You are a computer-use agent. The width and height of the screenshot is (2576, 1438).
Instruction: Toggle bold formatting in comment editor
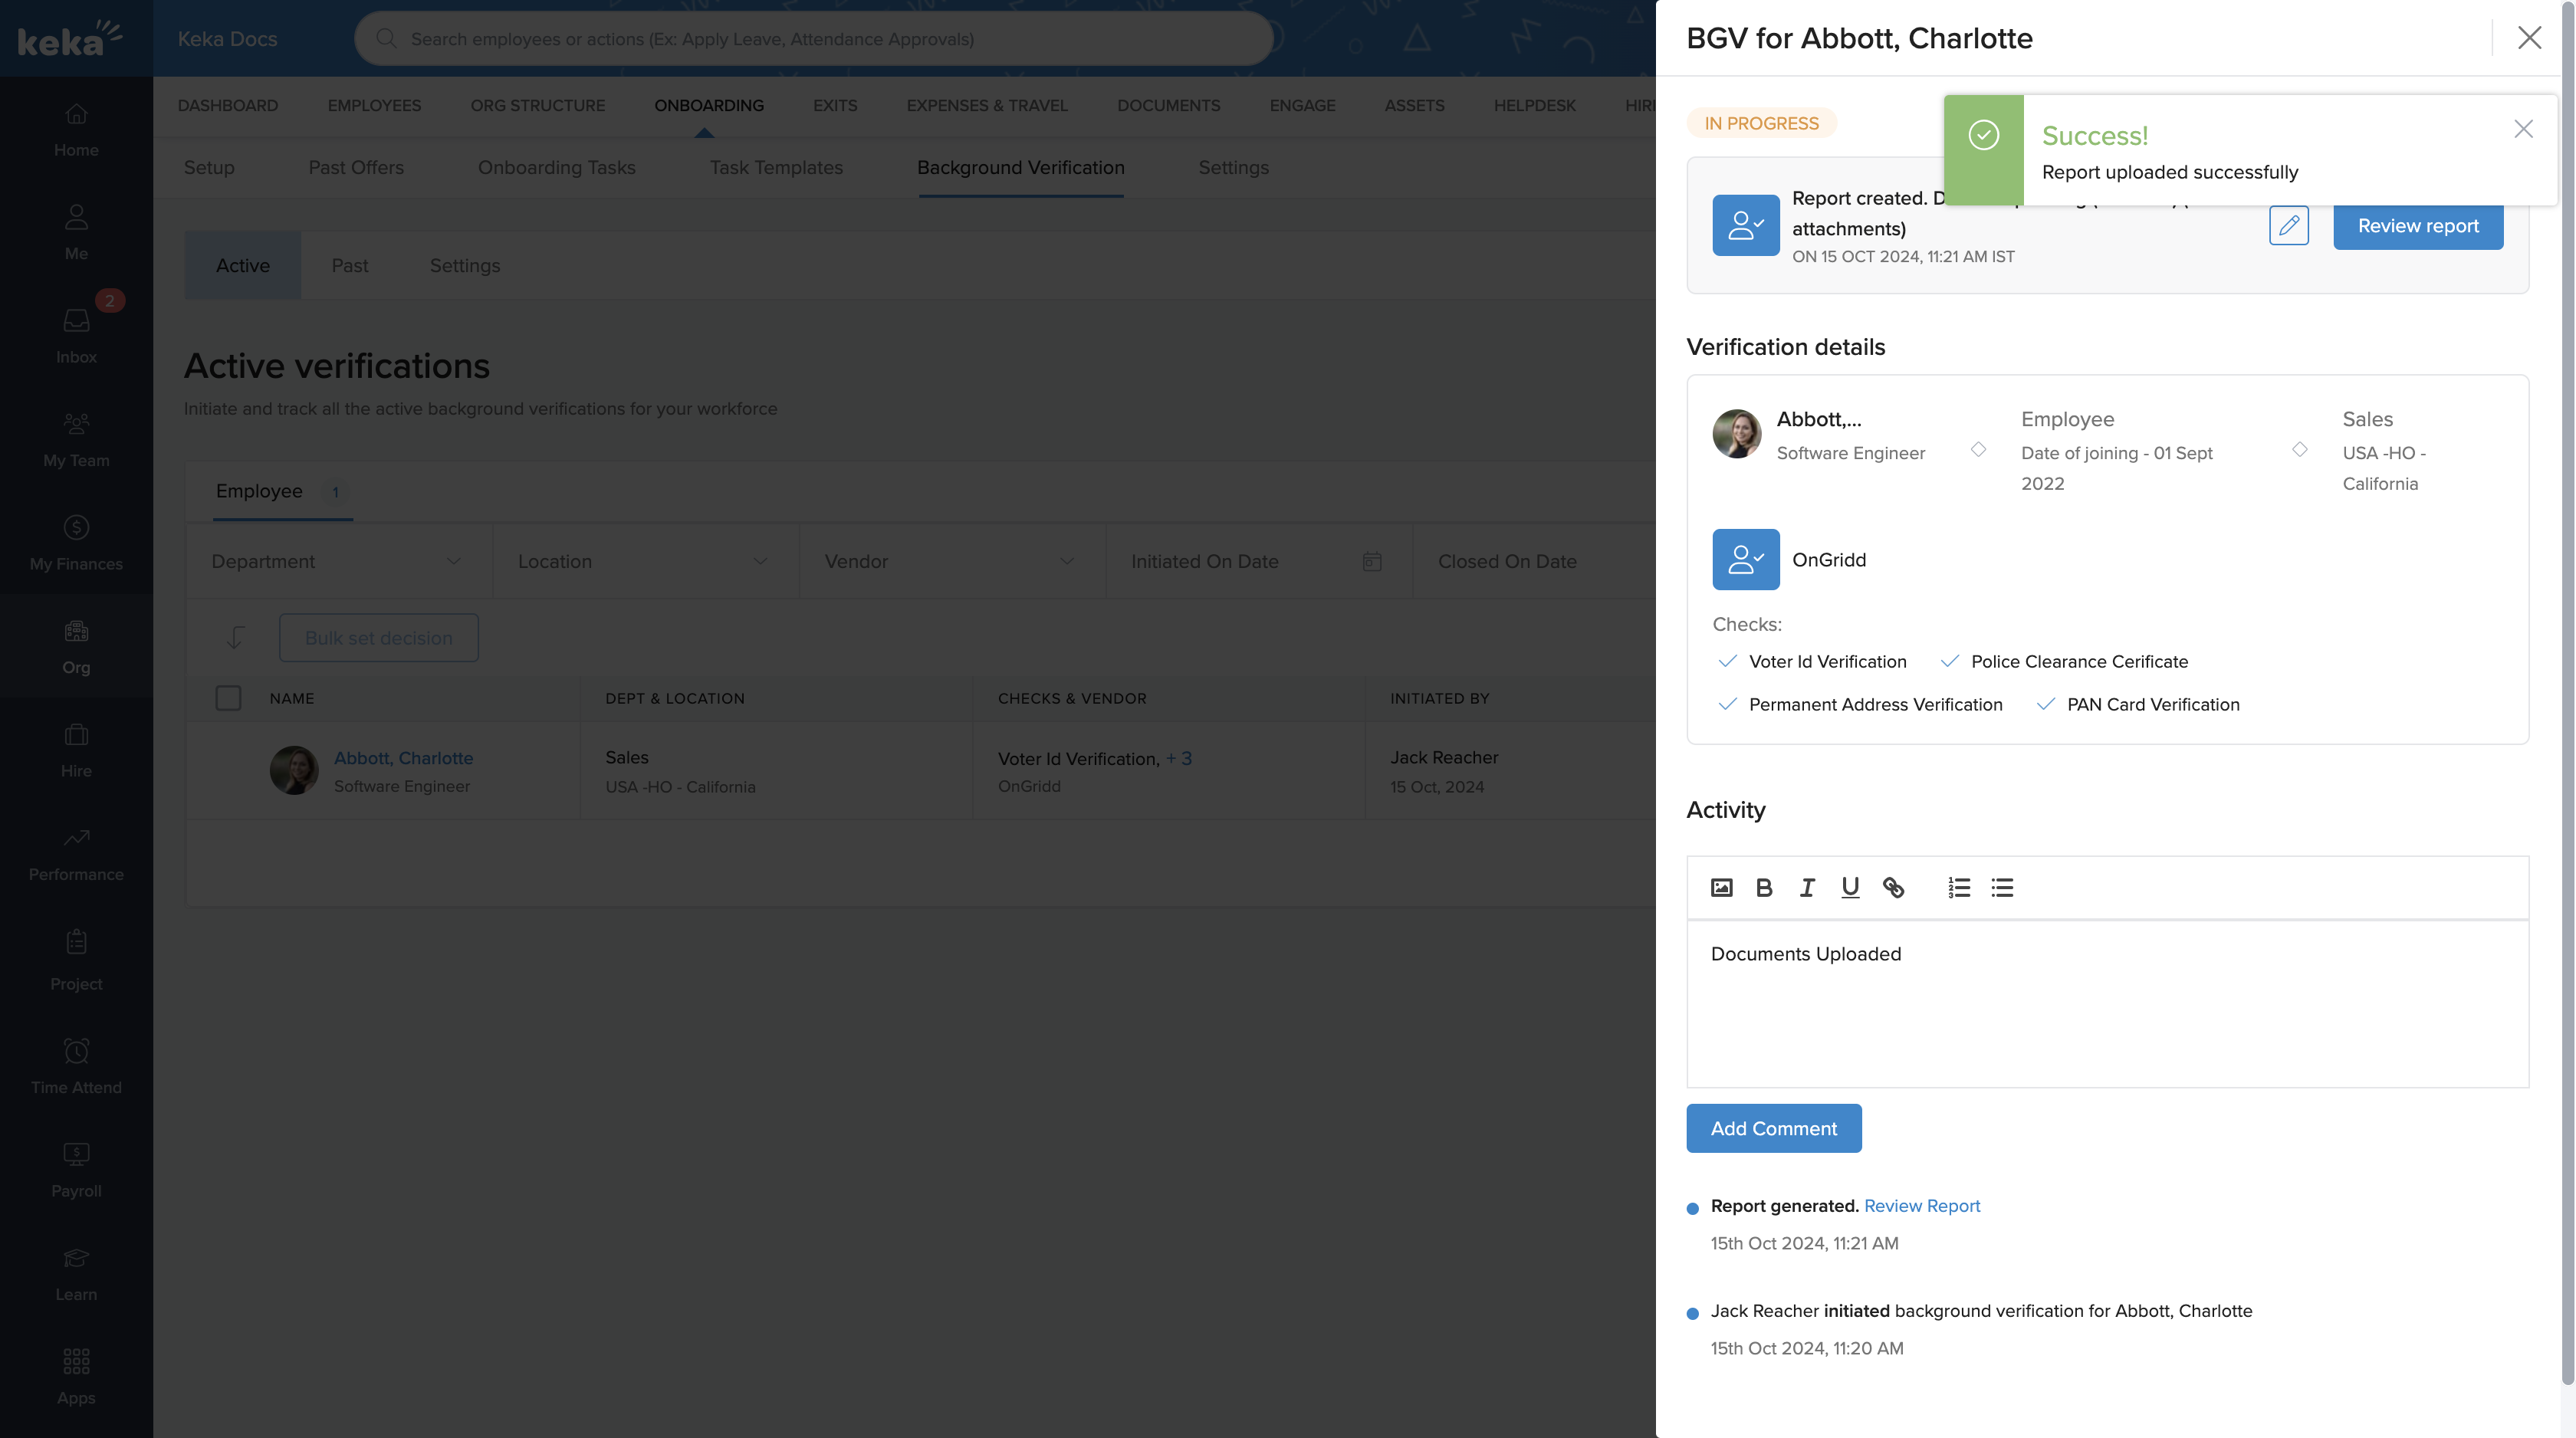click(x=1764, y=887)
